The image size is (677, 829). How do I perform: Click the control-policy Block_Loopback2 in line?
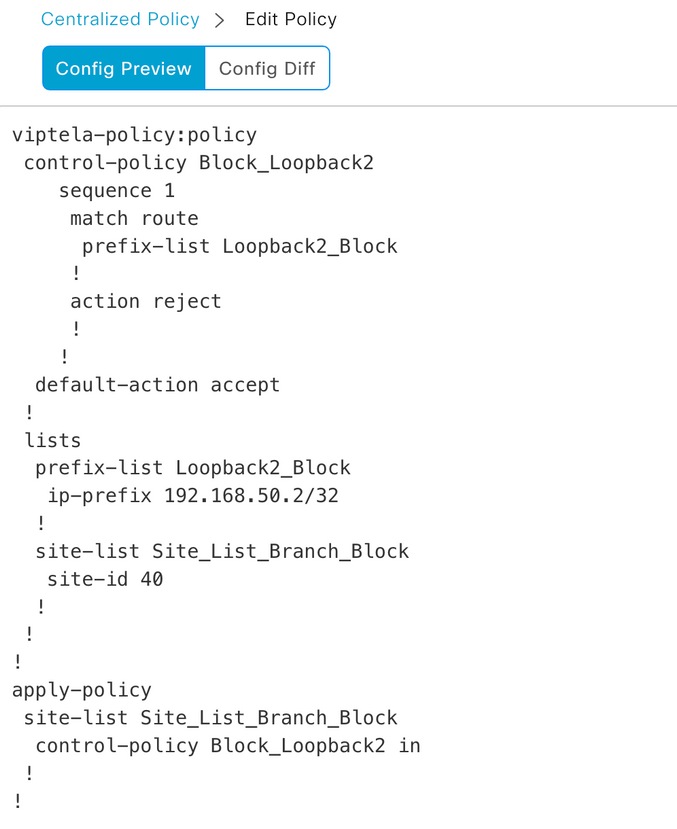[x=228, y=745]
